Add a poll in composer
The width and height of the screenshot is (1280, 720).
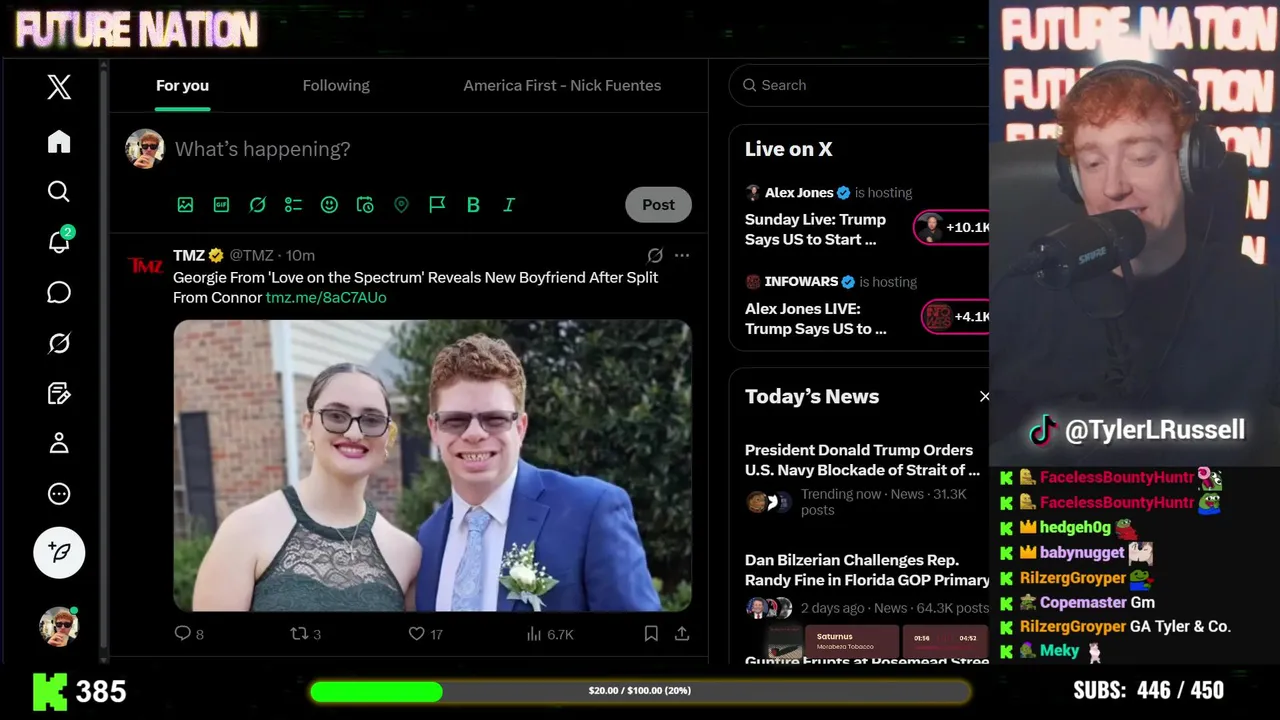[x=293, y=205]
